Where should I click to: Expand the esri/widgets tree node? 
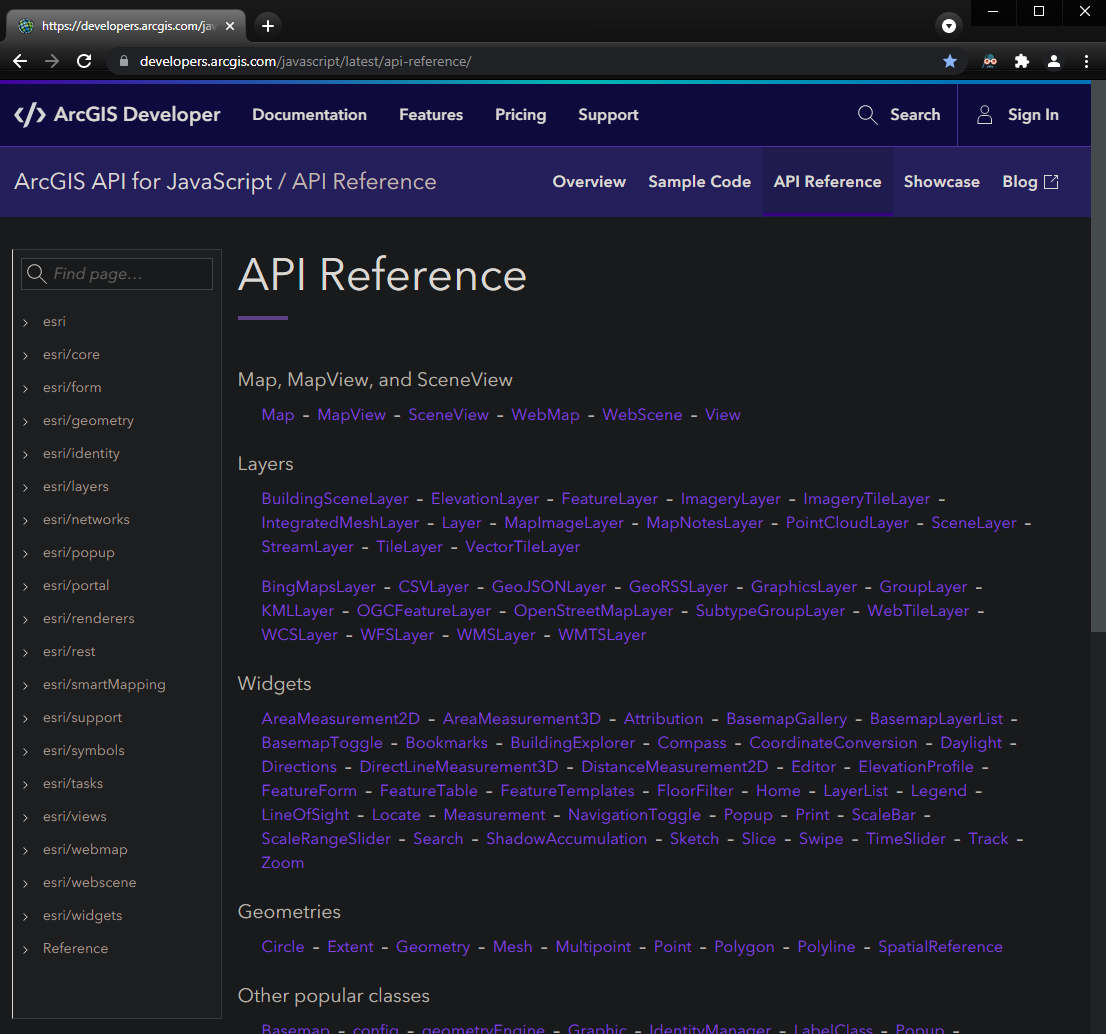coord(25,916)
